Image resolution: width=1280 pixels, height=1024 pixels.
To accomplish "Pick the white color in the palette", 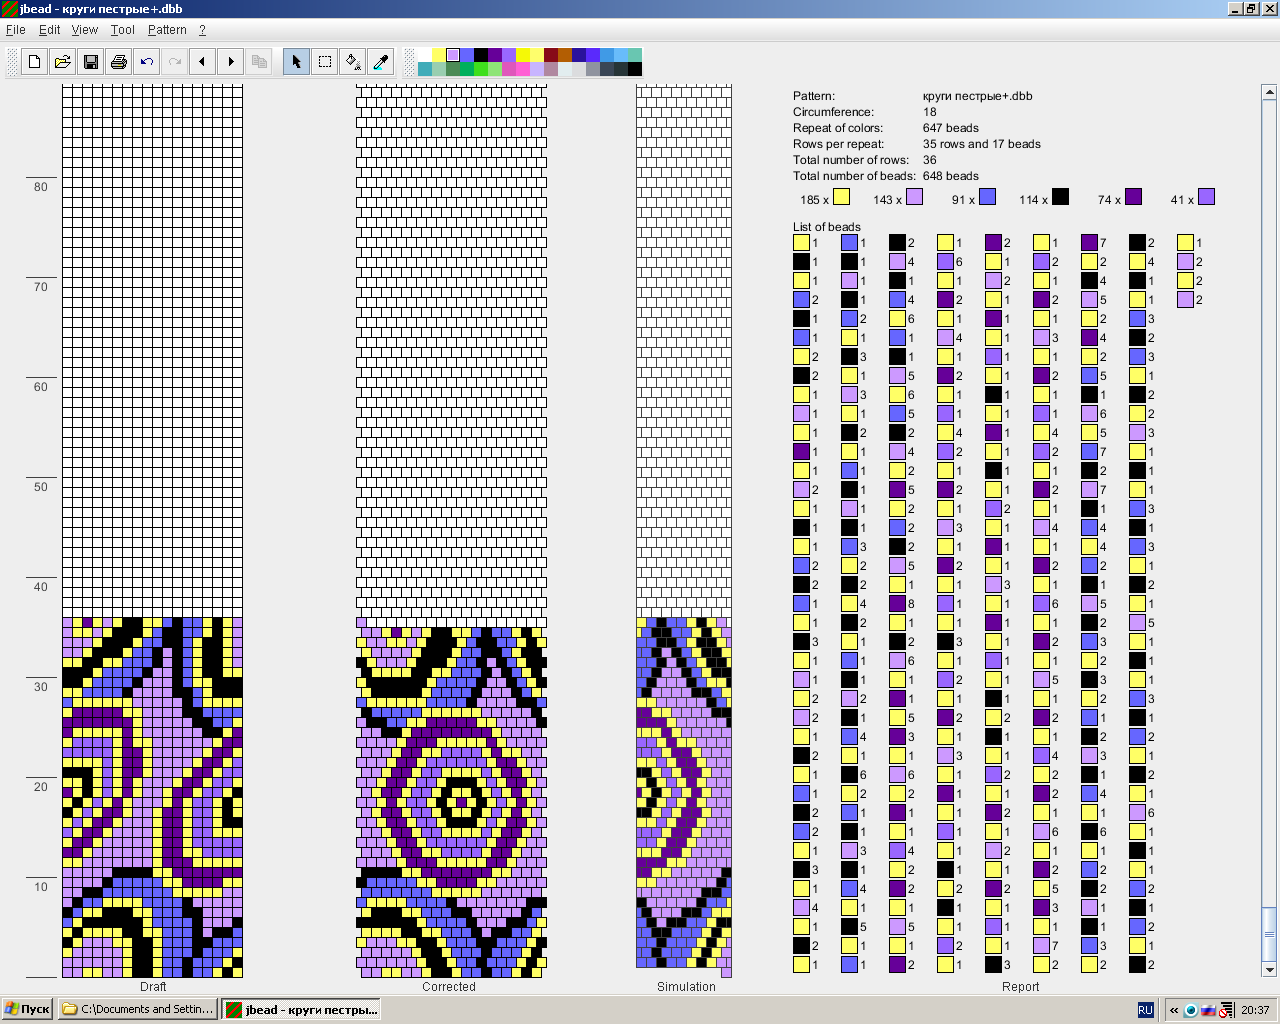I will click(425, 55).
